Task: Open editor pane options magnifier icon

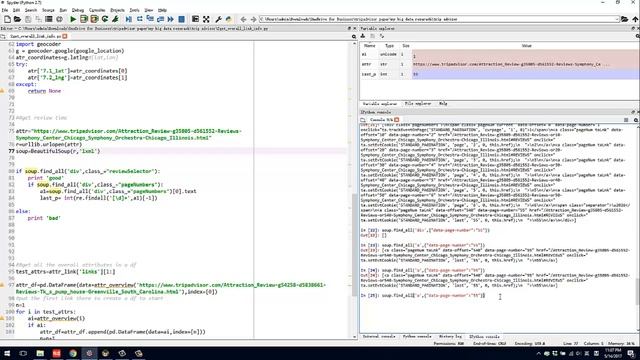Action: [x=354, y=37]
